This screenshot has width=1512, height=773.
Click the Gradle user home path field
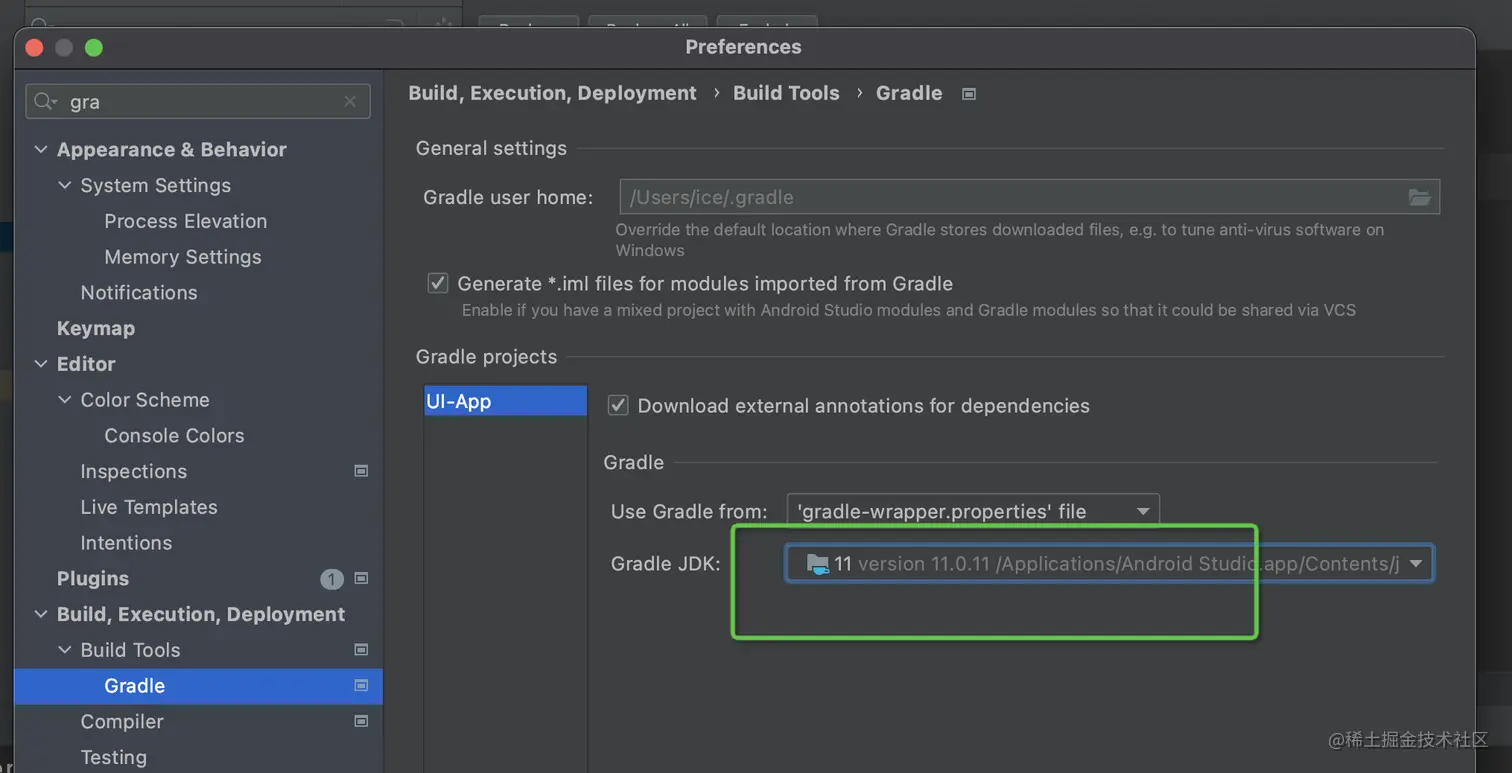click(x=1010, y=197)
